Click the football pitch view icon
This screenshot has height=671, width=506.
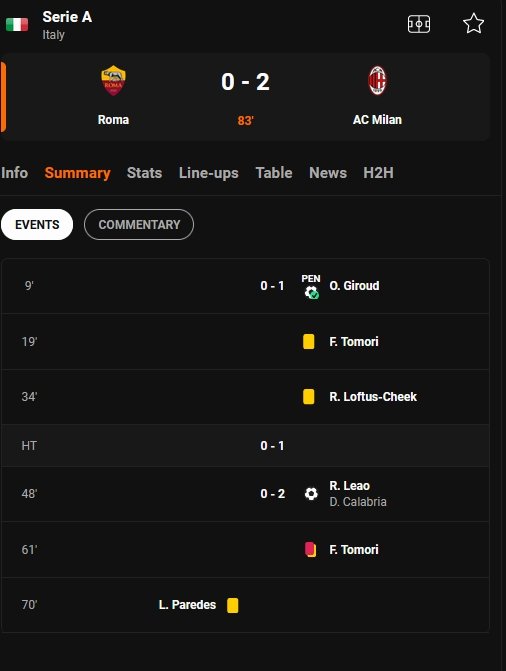pyautogui.click(x=419, y=24)
